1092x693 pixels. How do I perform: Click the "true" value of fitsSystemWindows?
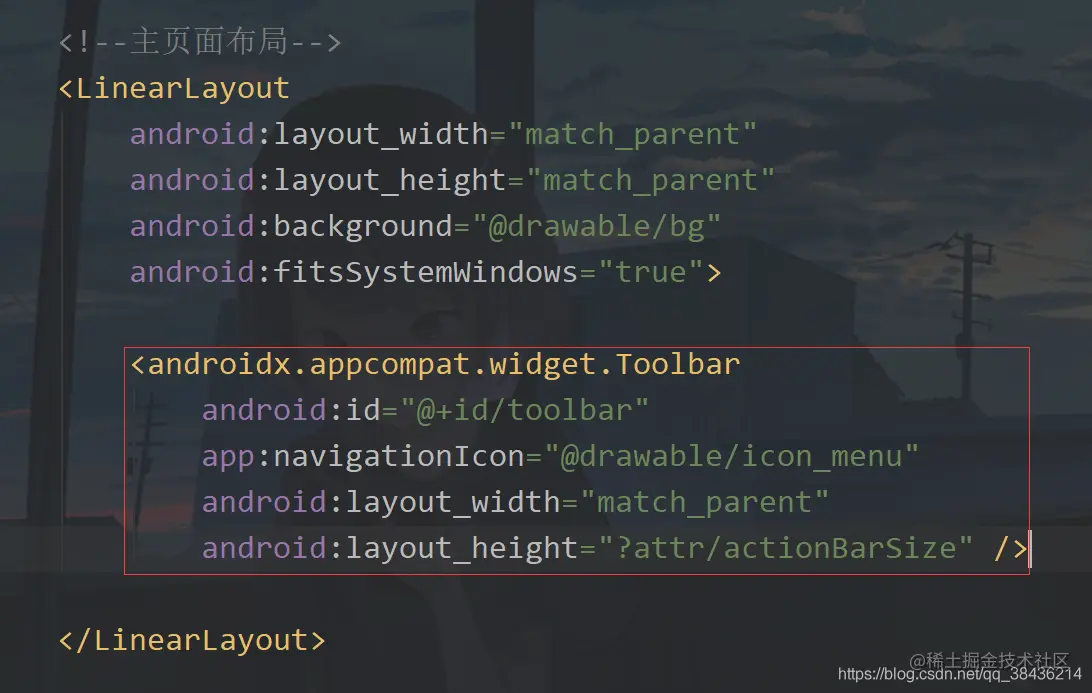650,272
